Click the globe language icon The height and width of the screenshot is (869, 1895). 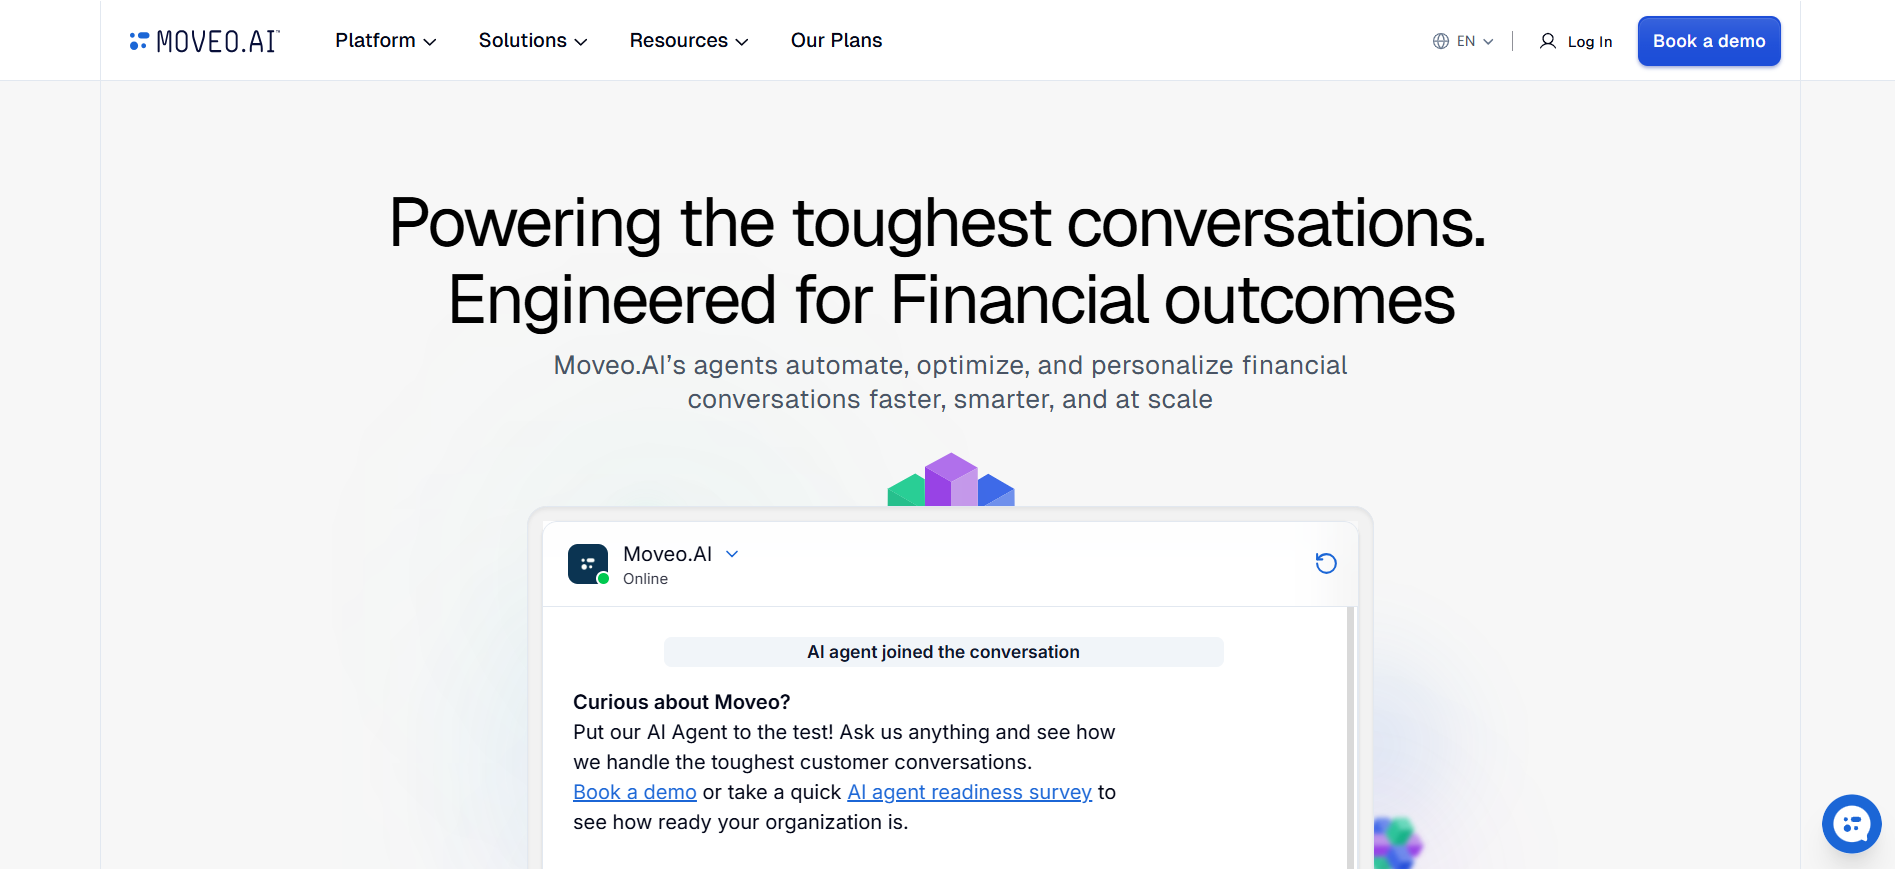pos(1441,41)
